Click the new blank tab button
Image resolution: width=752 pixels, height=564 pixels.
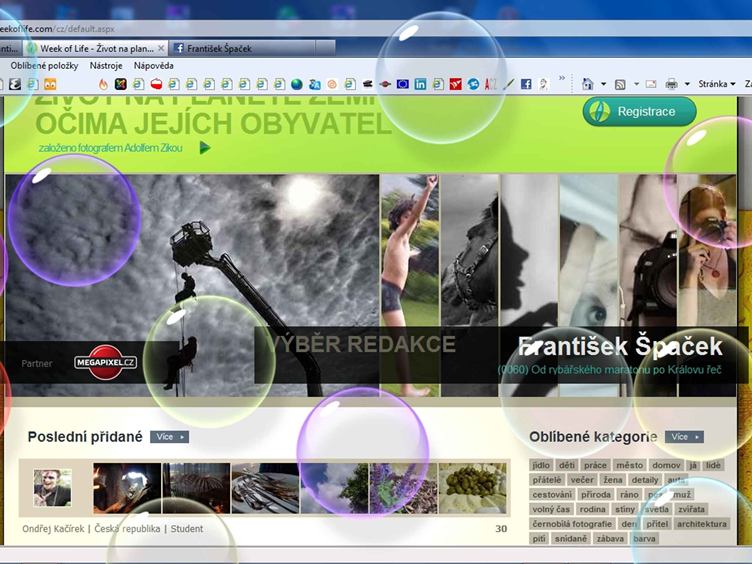point(325,48)
